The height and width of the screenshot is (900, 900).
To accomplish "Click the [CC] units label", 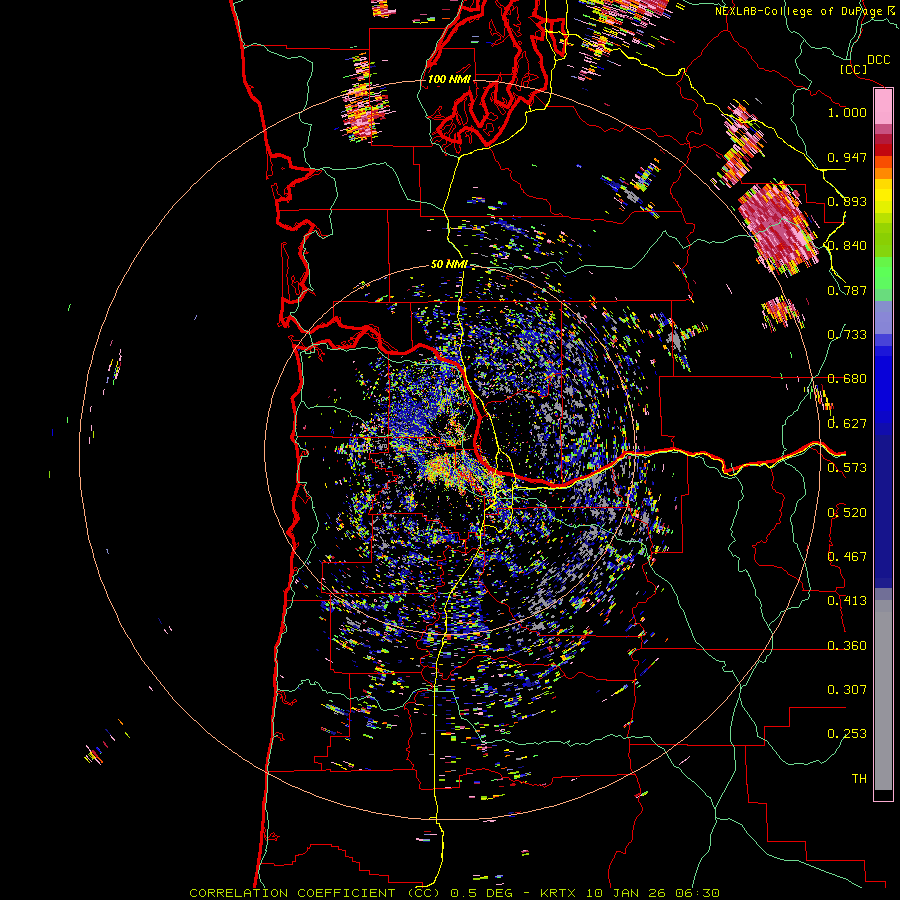I will pyautogui.click(x=854, y=69).
